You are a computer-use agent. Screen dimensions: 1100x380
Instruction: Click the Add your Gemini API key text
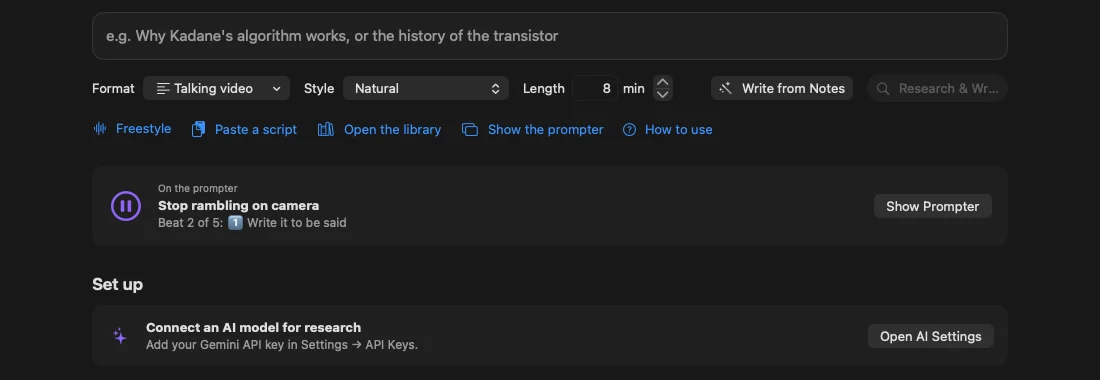(282, 345)
